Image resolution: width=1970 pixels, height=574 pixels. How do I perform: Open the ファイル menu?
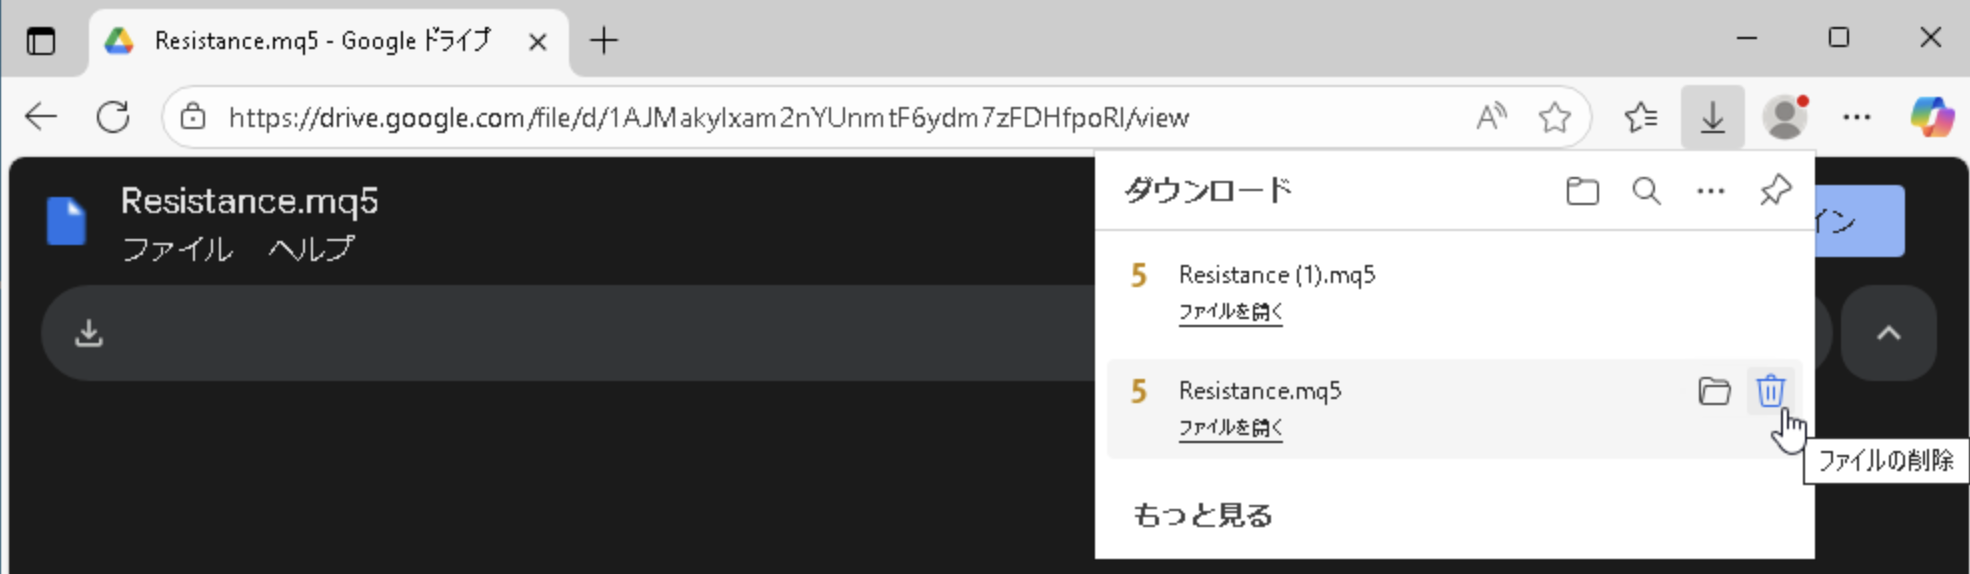(177, 249)
